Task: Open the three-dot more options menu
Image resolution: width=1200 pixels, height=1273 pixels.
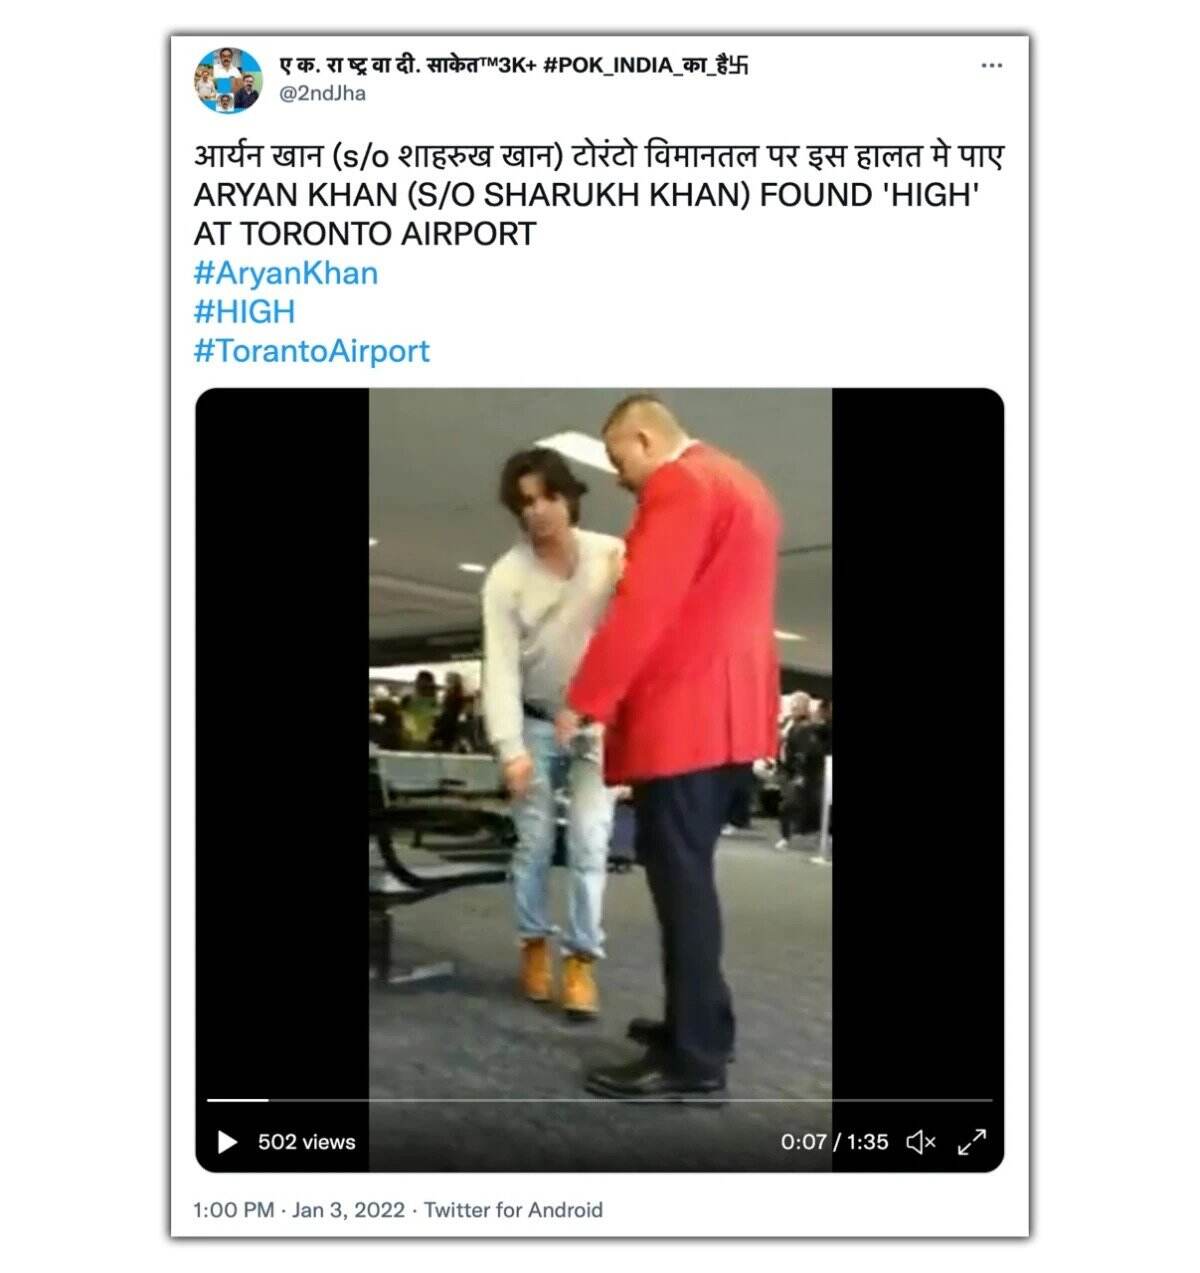Action: click(991, 66)
